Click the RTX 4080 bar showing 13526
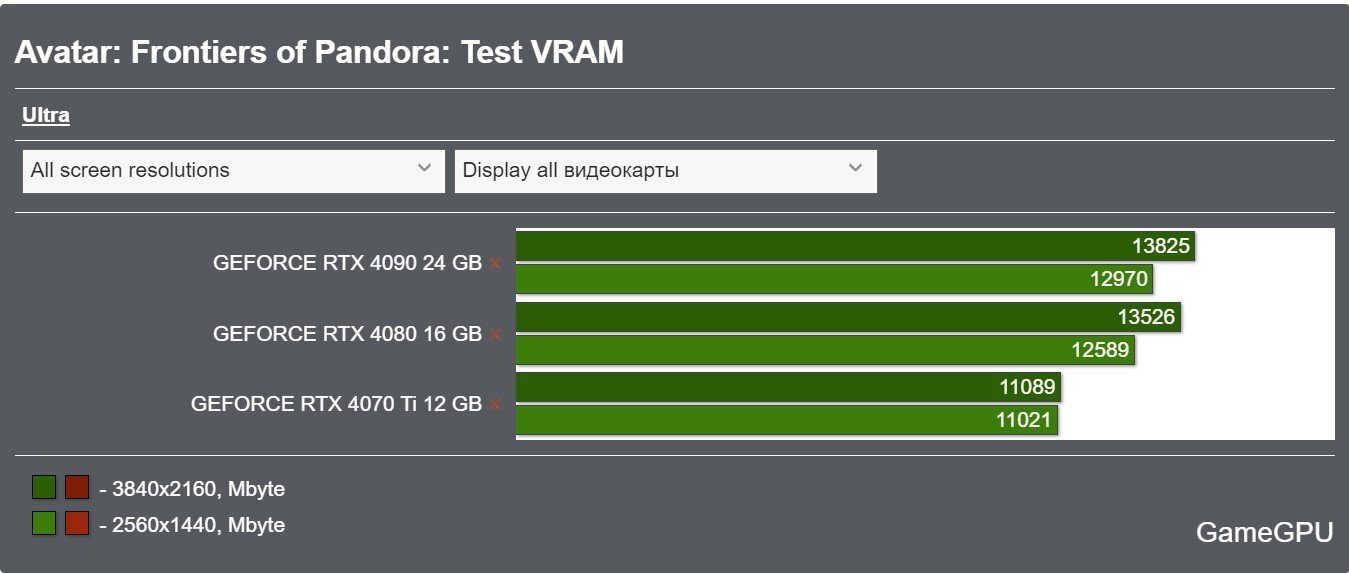 [848, 317]
